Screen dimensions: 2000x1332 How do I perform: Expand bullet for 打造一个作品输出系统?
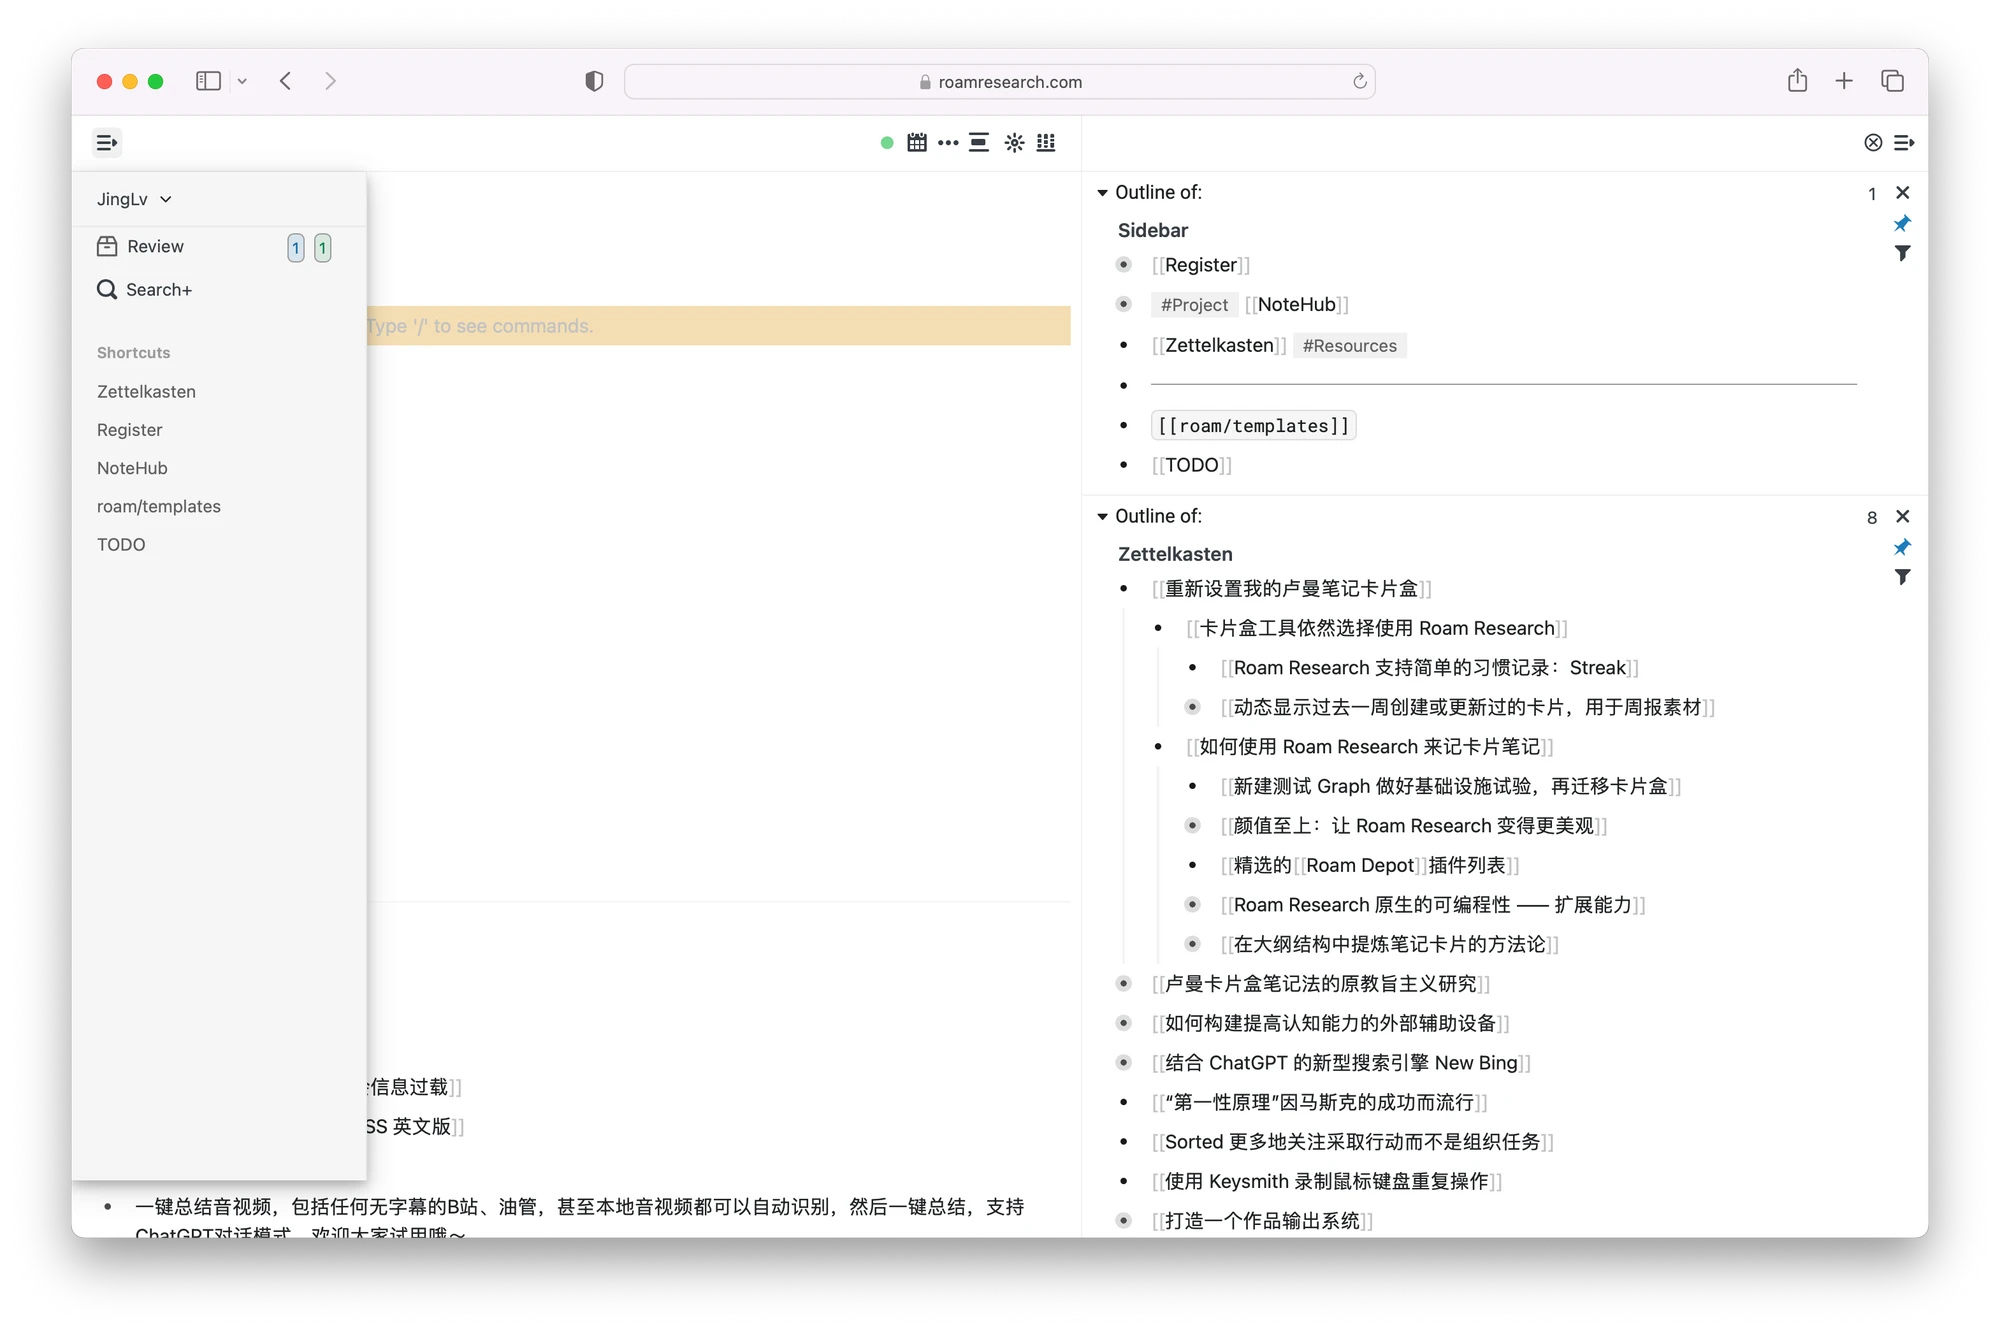point(1124,1221)
